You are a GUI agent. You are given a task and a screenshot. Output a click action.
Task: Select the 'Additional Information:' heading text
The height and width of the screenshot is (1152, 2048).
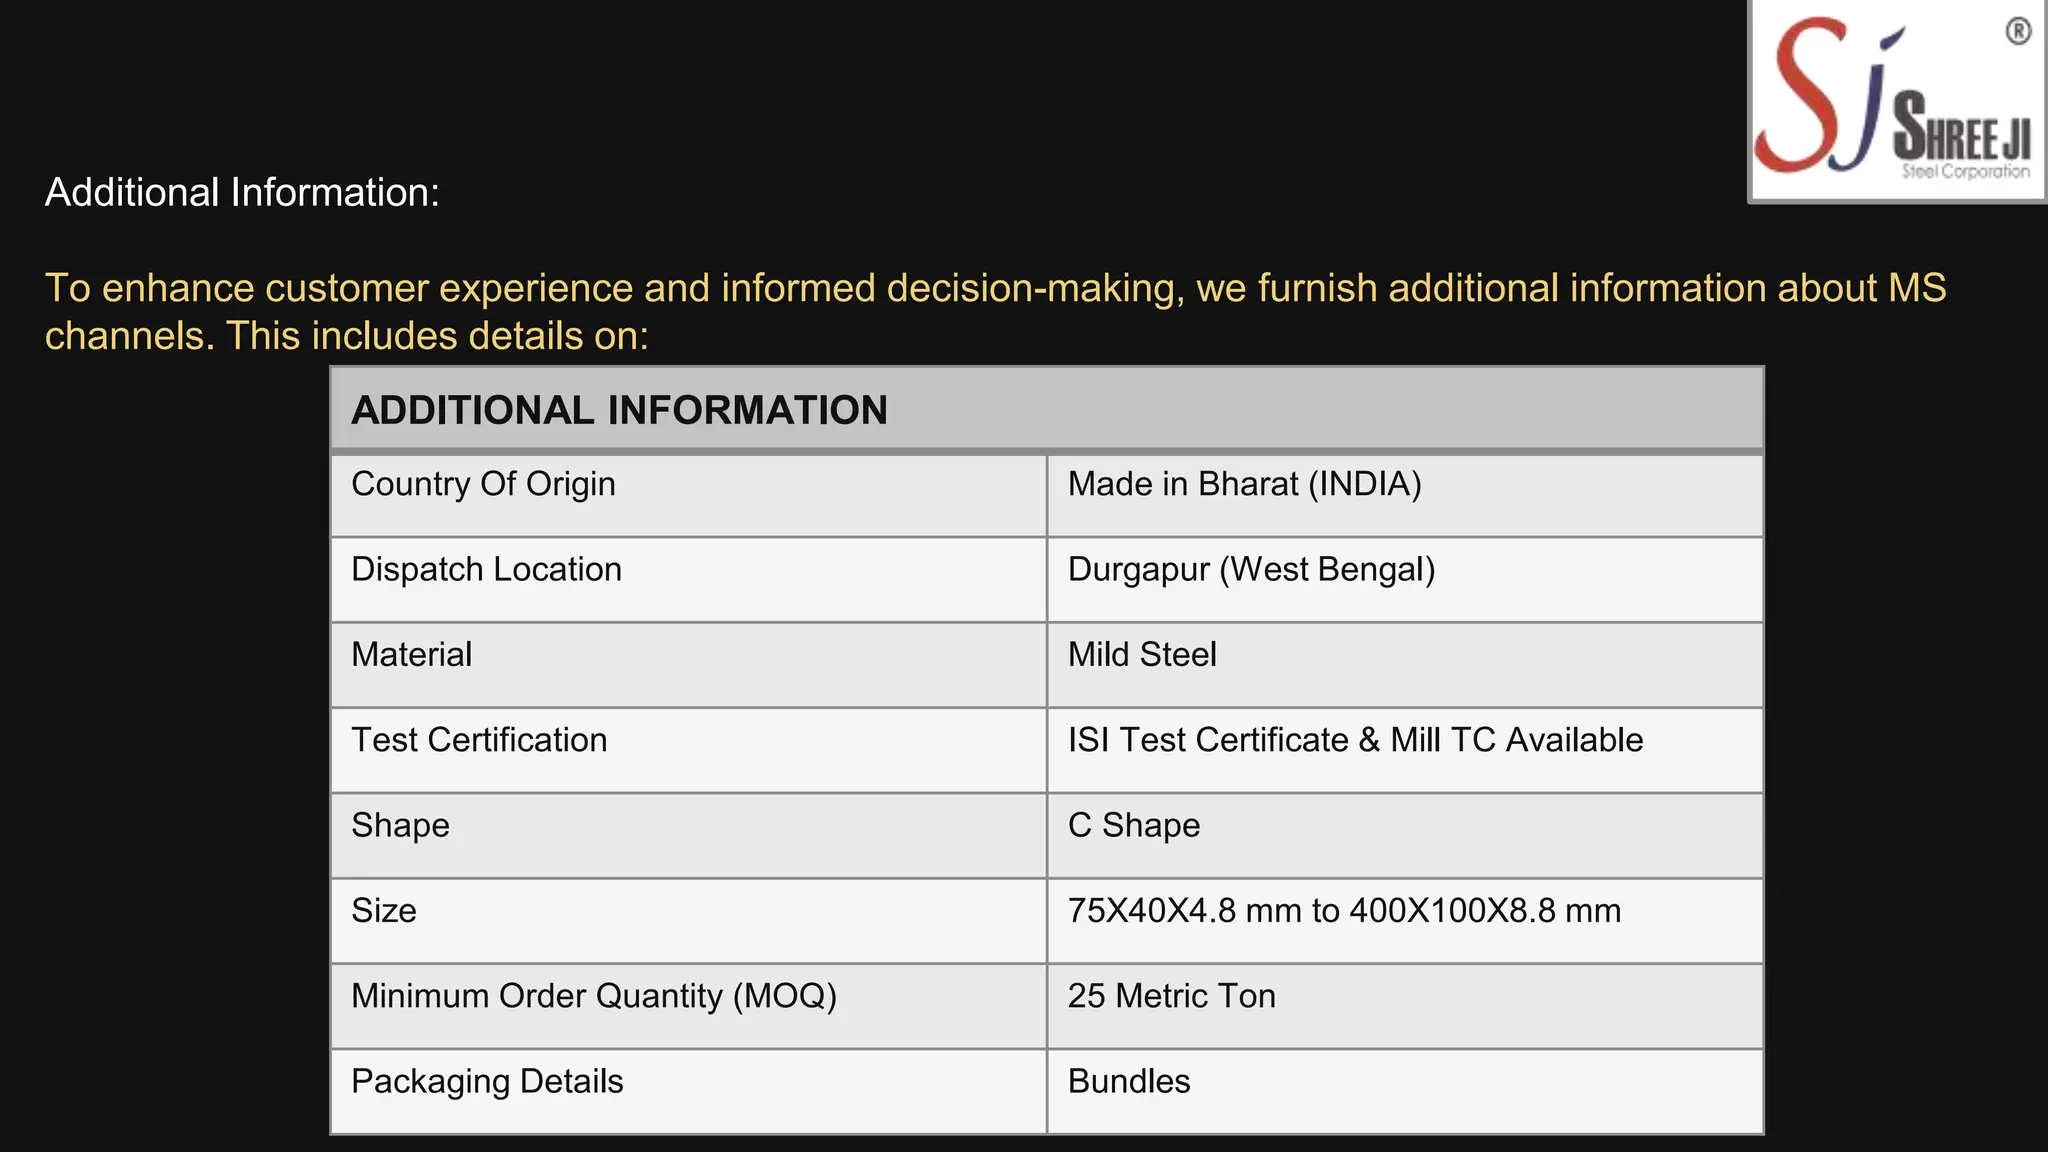point(242,192)
